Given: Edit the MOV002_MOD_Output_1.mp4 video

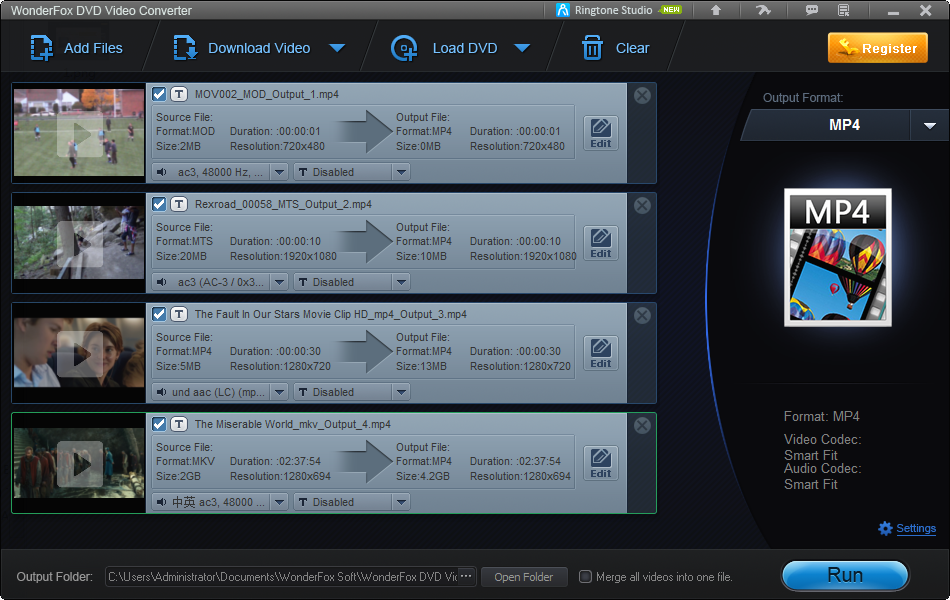Looking at the screenshot, I should point(600,133).
